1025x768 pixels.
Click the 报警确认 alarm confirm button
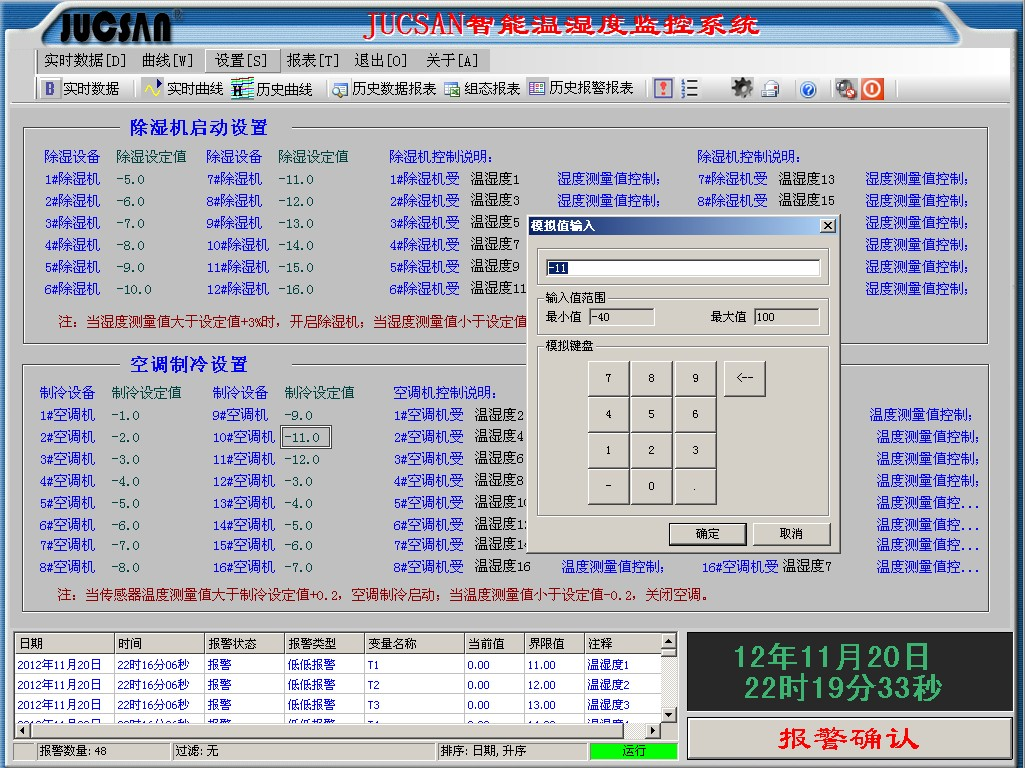[x=849, y=739]
